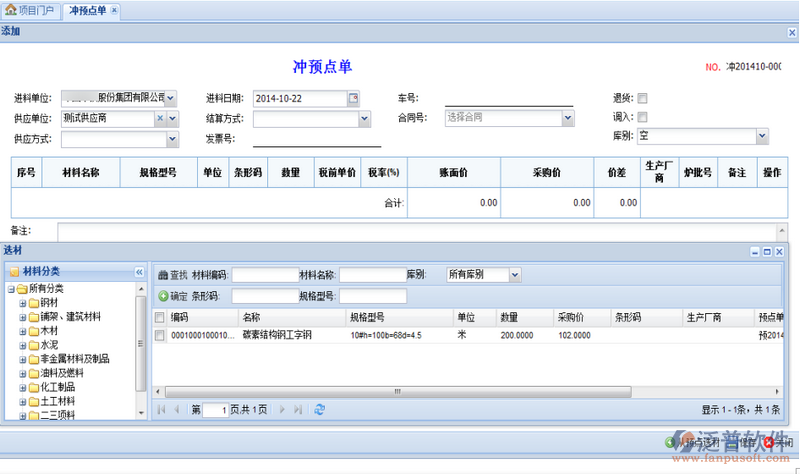Click the 材料名称 search input field

click(370, 274)
